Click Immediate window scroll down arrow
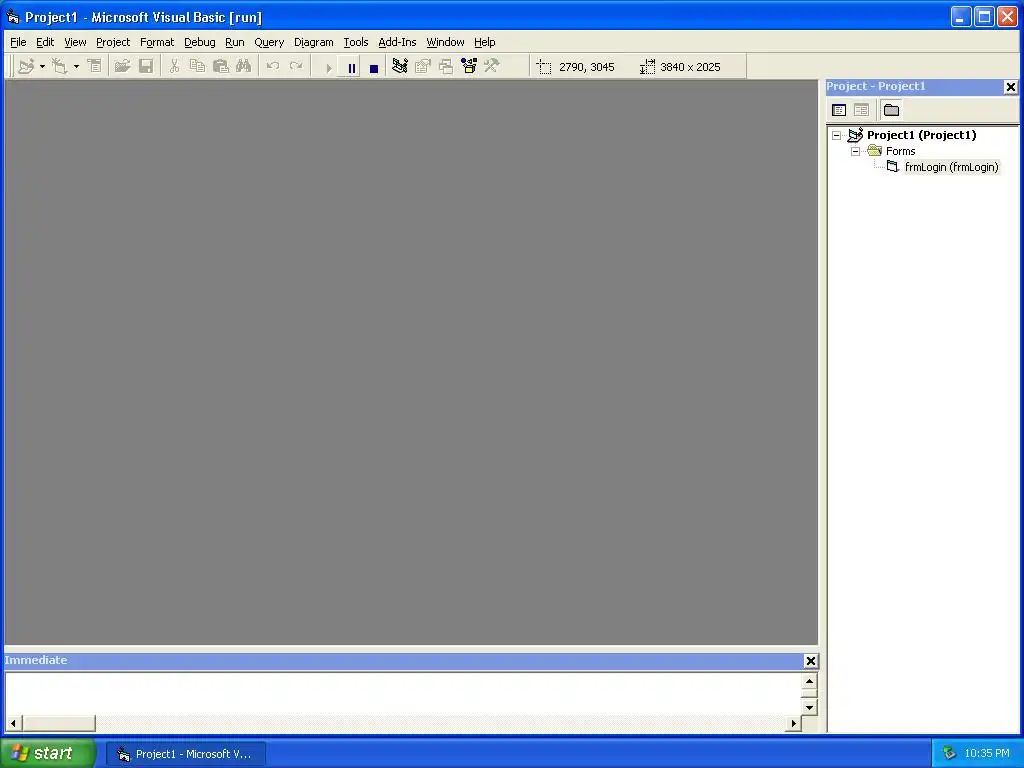The width and height of the screenshot is (1024, 768). 809,707
